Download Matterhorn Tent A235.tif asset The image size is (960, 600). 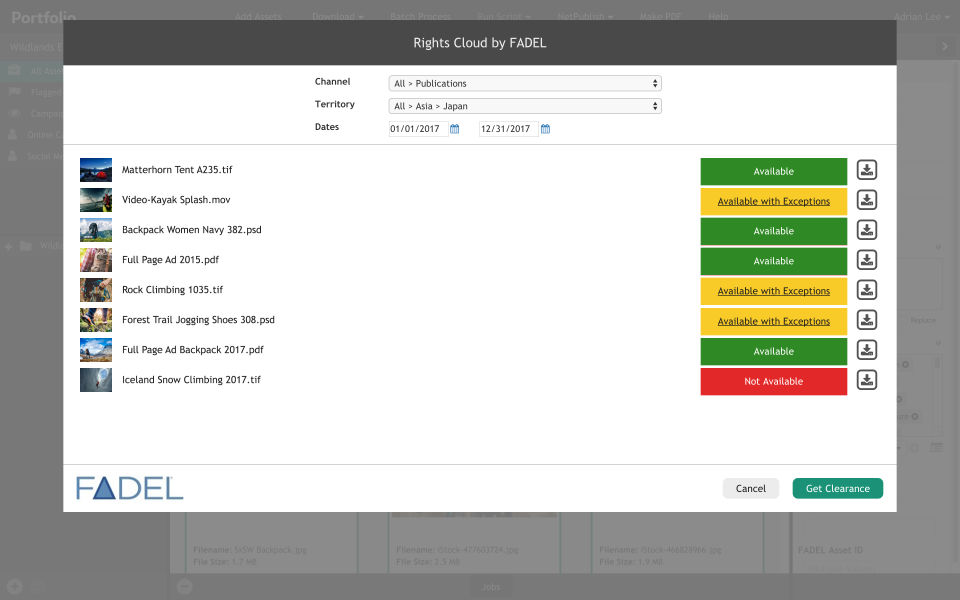click(866, 170)
